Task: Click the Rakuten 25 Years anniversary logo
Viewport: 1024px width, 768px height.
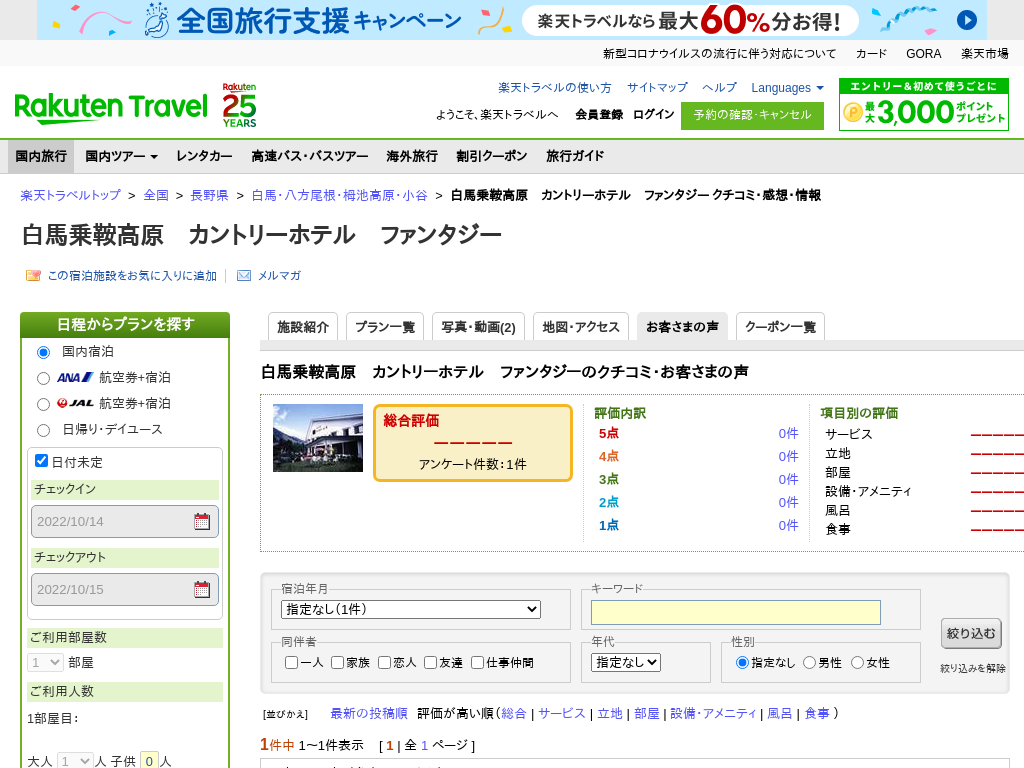Action: click(239, 105)
